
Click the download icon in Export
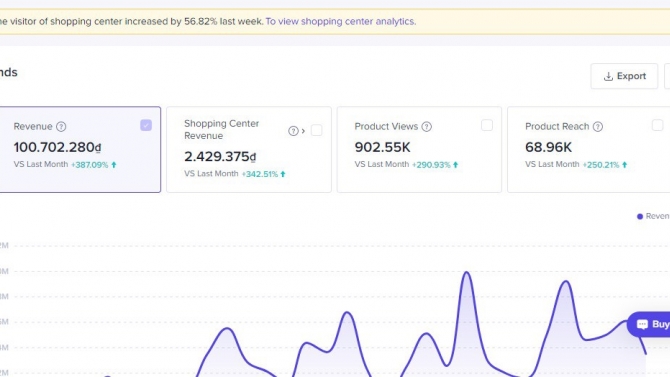point(608,77)
